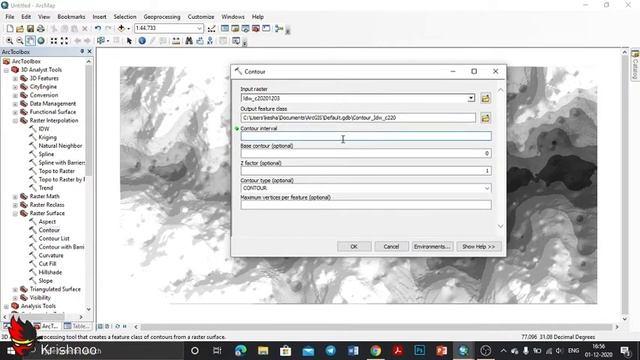Click the Go To XY icon
640x360 pixels.
pos(210,41)
